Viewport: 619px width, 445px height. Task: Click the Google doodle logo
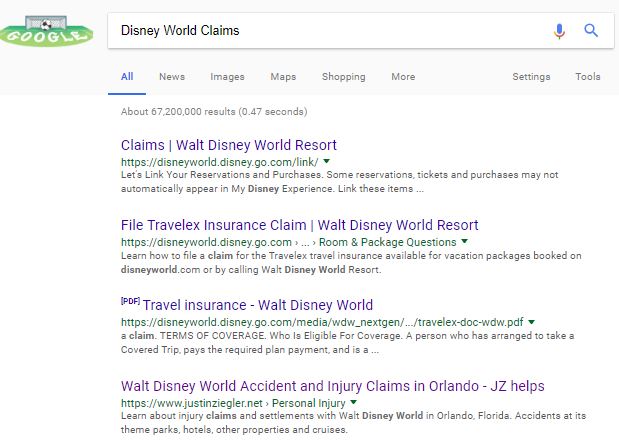point(47,32)
